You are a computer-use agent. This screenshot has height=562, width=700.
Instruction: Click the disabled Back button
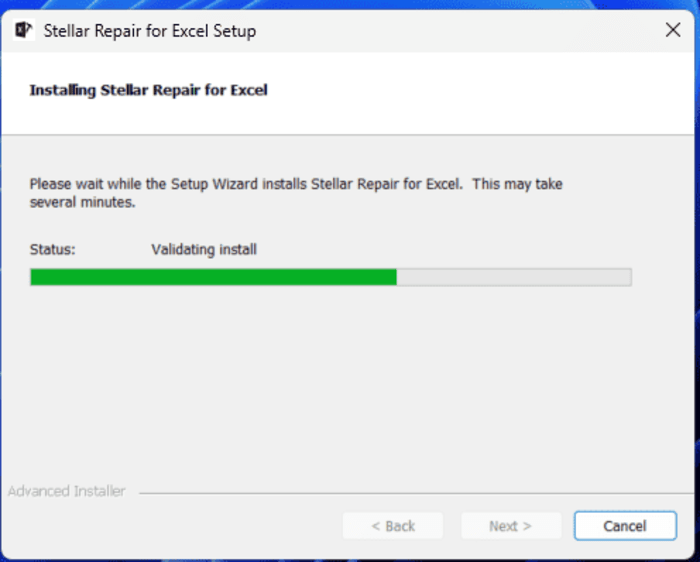[x=393, y=526]
